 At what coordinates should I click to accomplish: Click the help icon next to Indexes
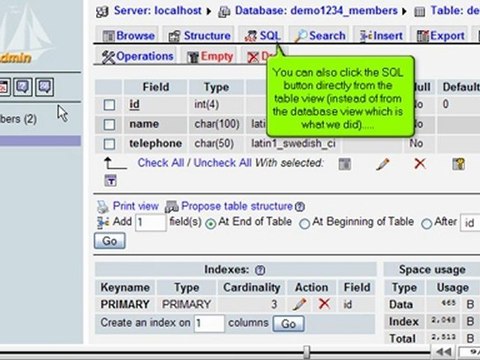pos(260,270)
